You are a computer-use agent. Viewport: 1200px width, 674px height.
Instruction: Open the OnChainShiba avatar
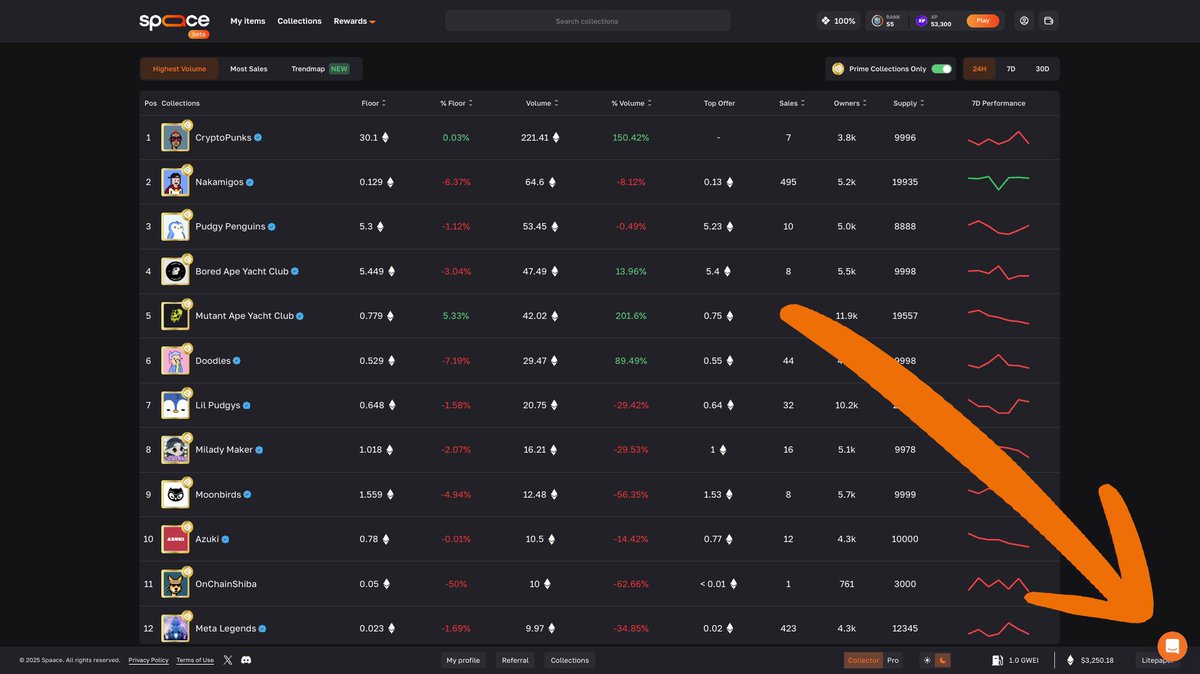(175, 584)
